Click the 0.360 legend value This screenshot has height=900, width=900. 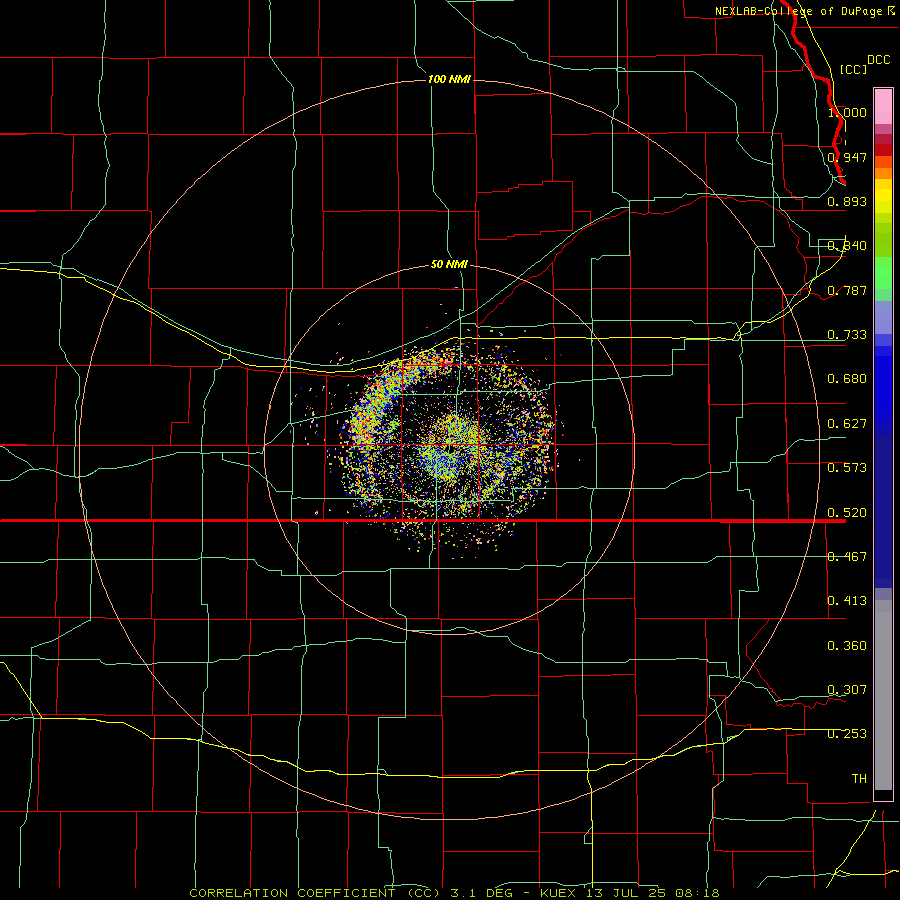[x=847, y=646]
